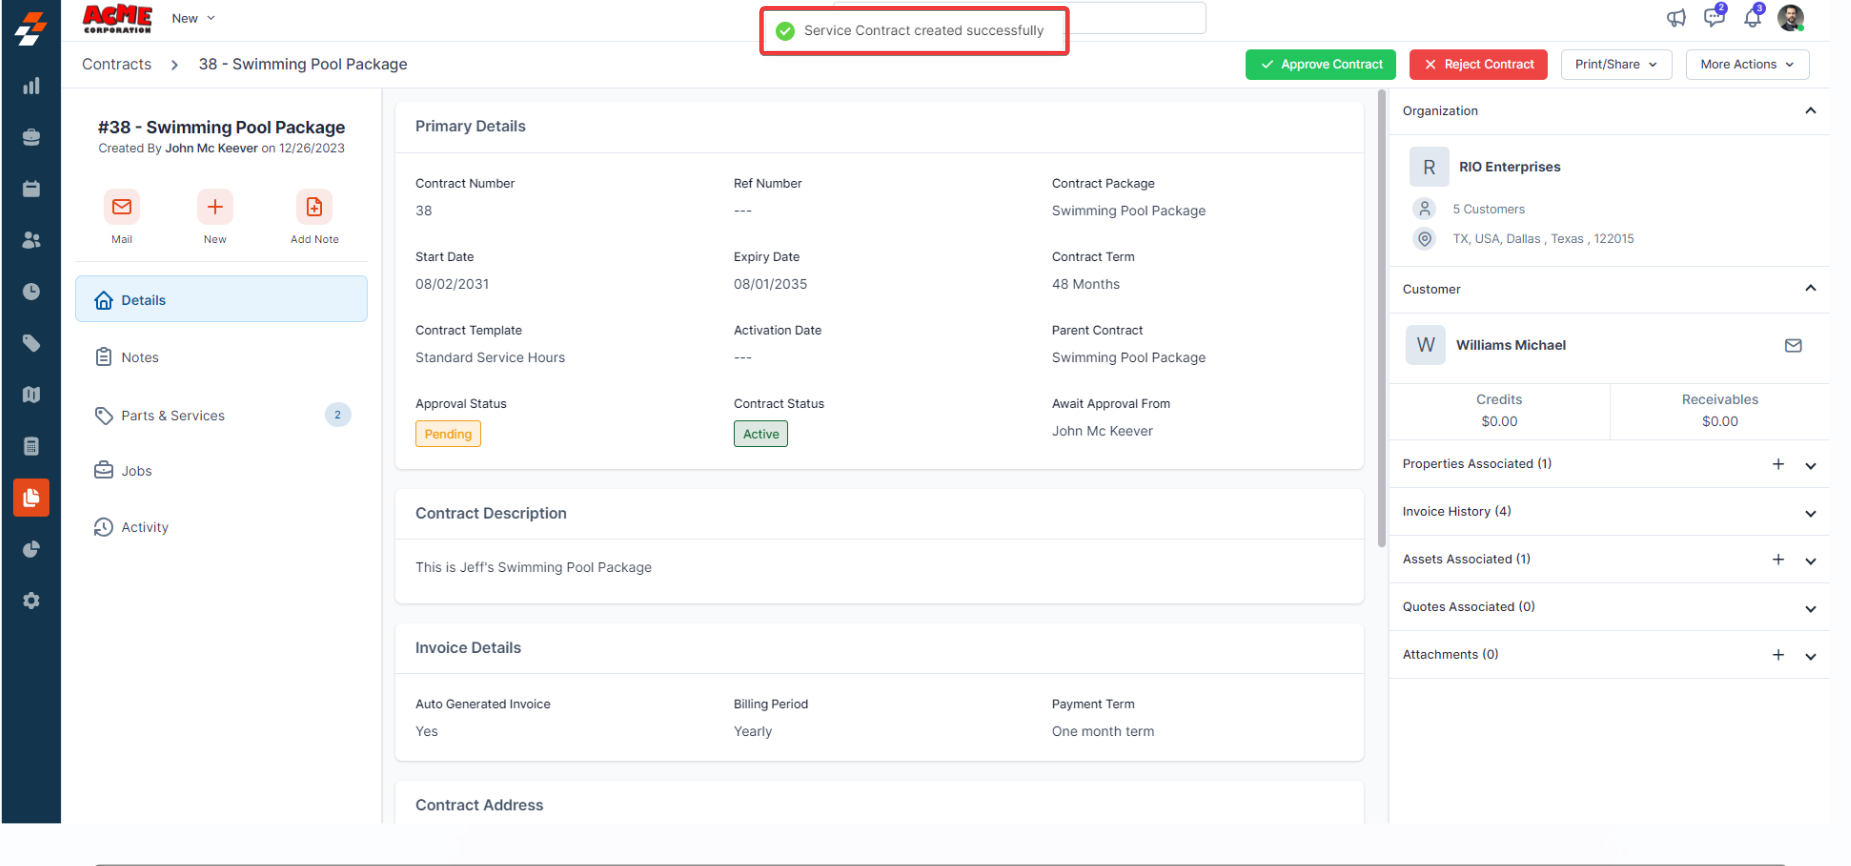Click the Reject Contract button

click(1478, 64)
